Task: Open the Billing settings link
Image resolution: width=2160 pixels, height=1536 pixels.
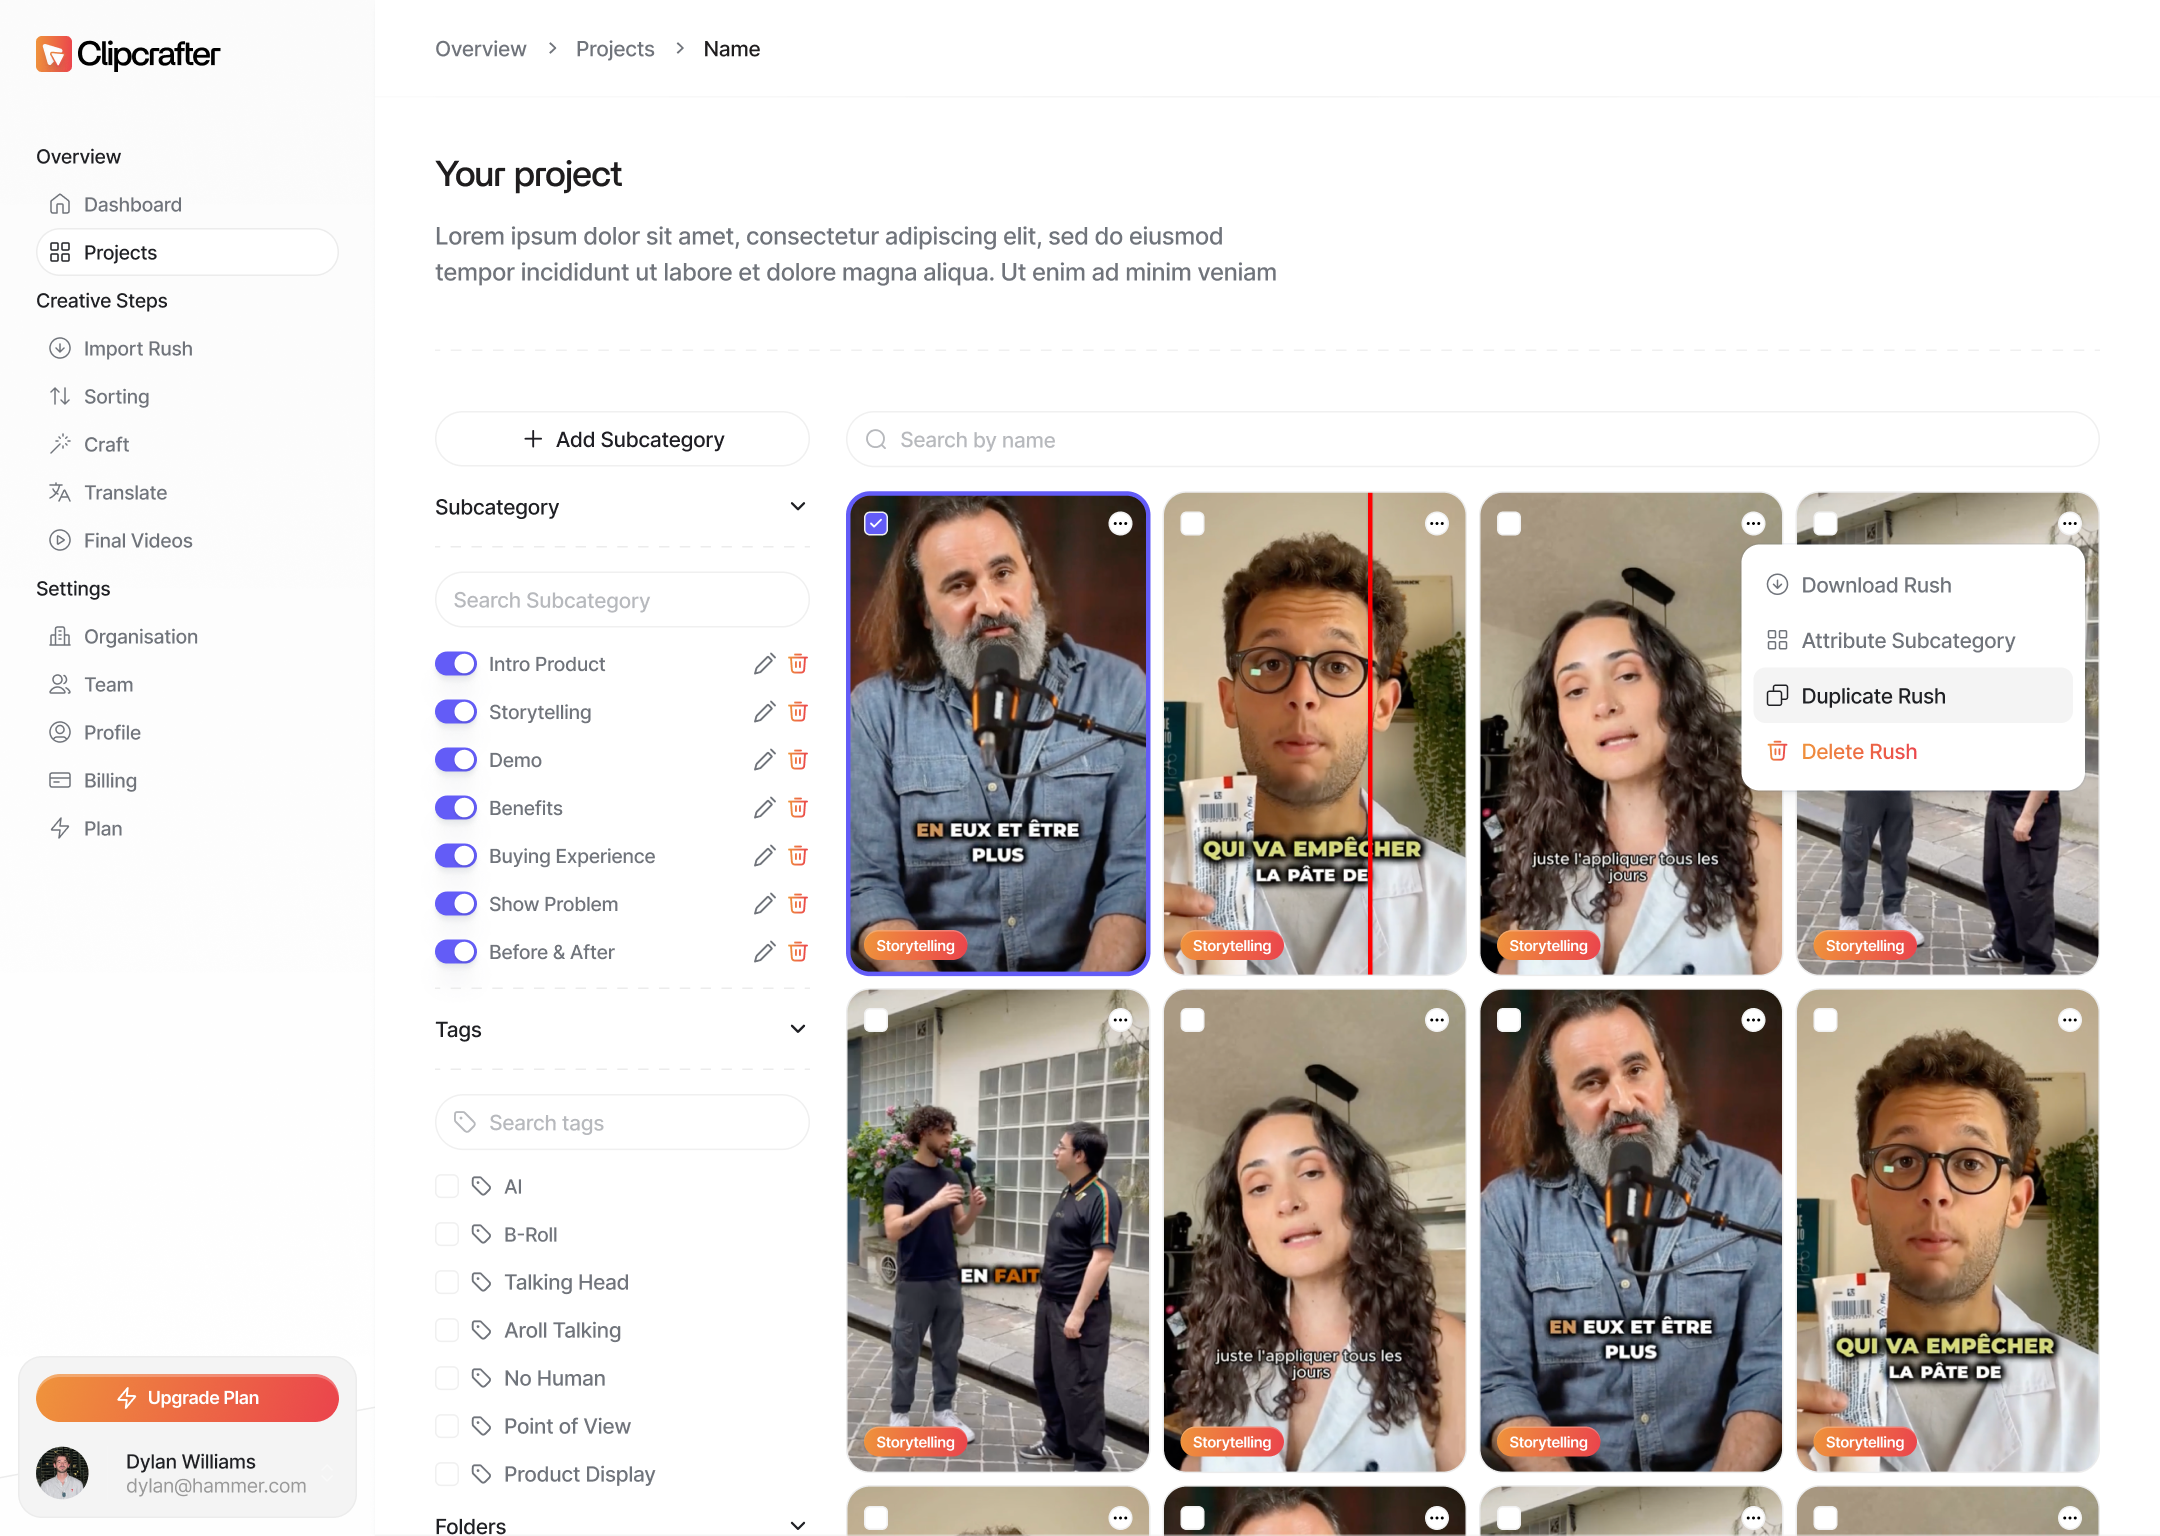Action: click(x=187, y=780)
